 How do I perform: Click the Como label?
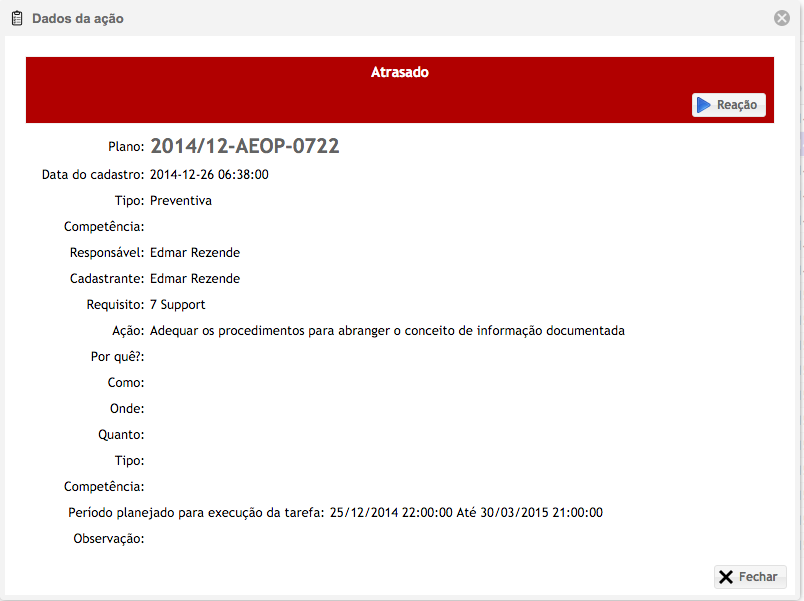point(126,383)
